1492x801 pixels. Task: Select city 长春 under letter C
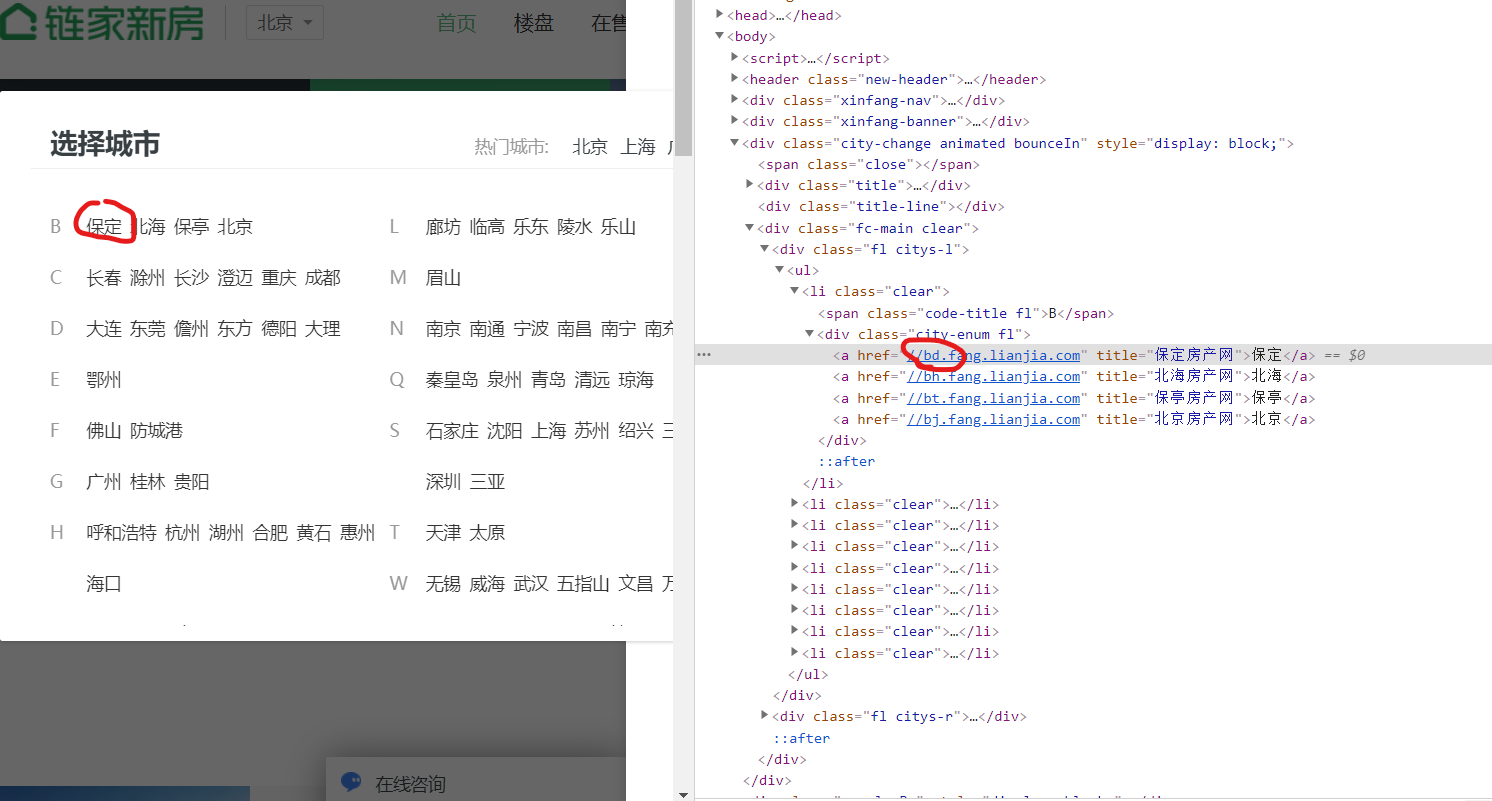104,278
